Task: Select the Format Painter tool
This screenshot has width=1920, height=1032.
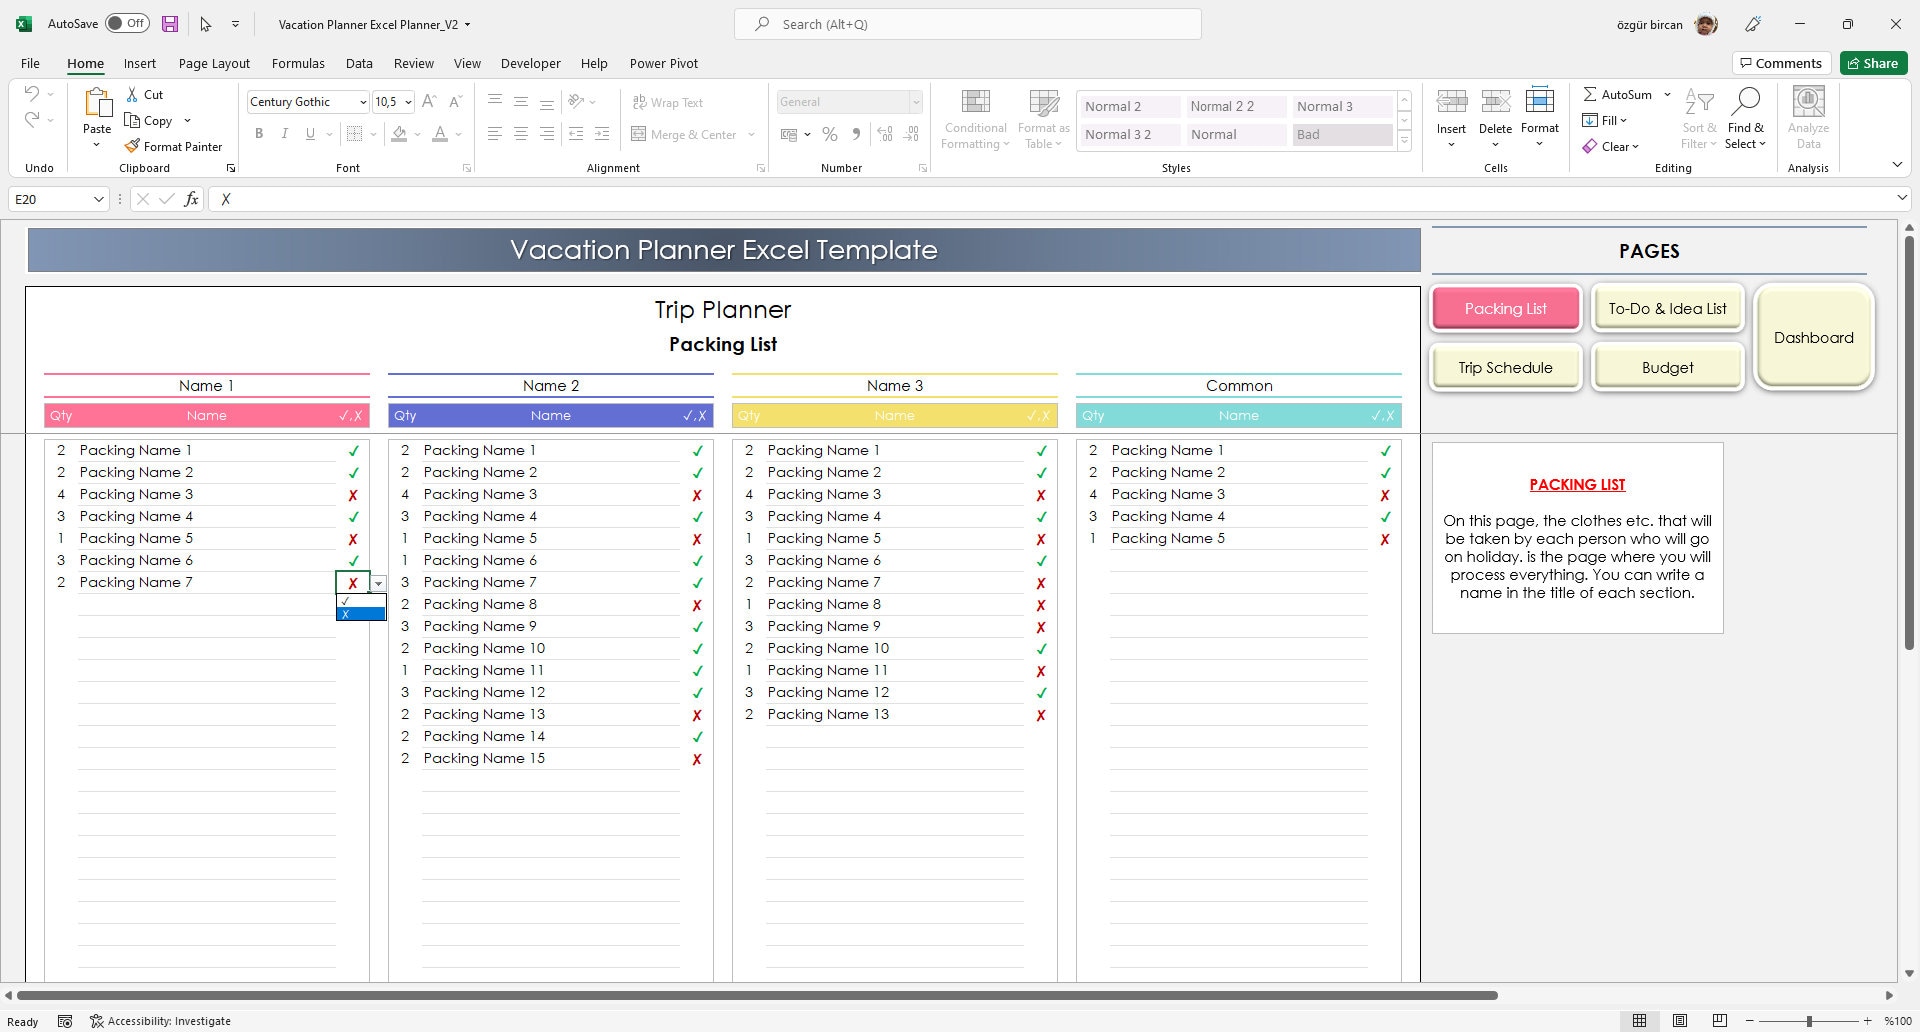Action: click(x=173, y=146)
